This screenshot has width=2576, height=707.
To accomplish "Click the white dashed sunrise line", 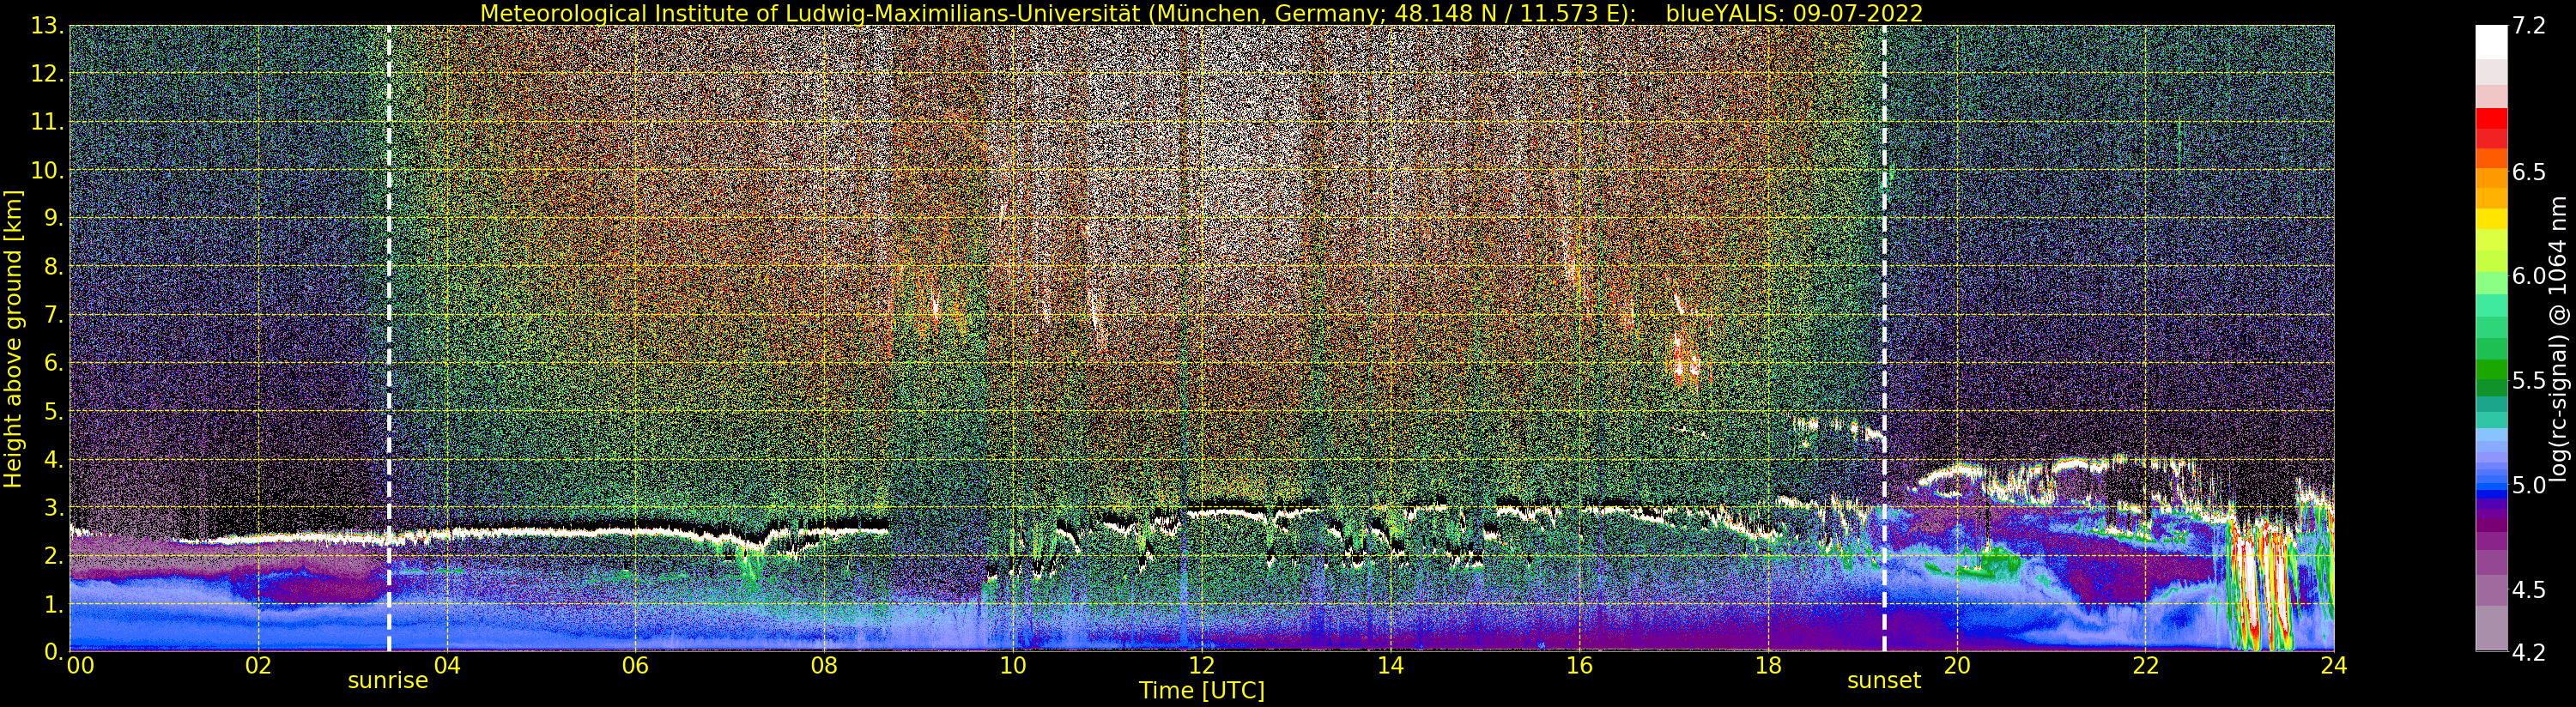I will coord(389,338).
